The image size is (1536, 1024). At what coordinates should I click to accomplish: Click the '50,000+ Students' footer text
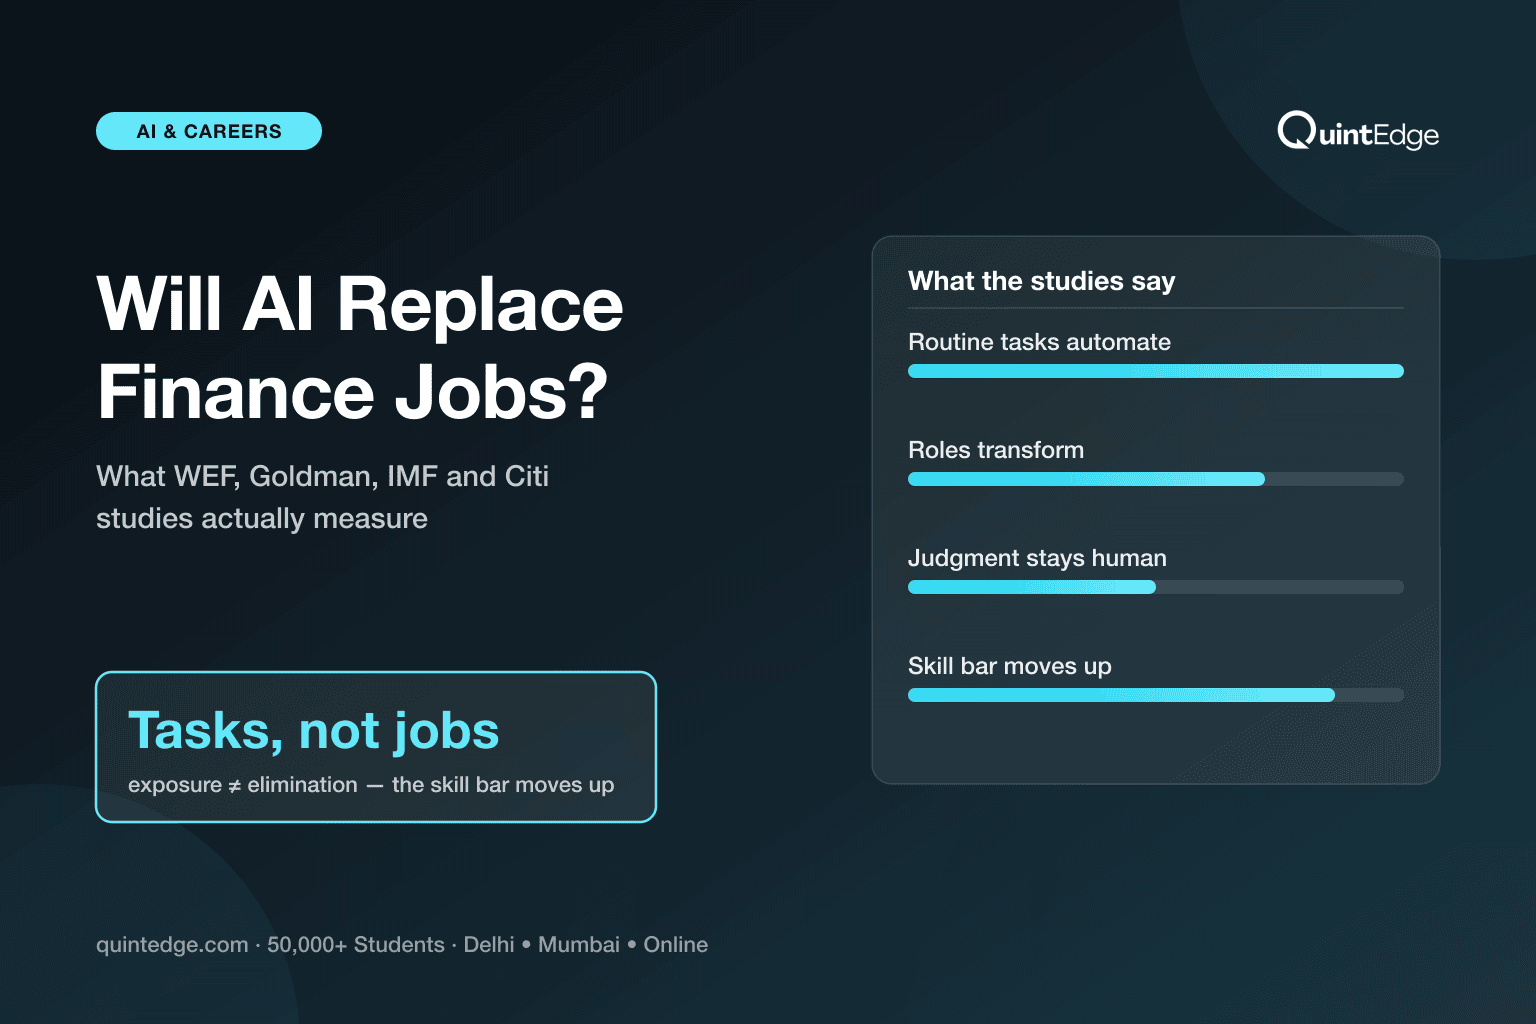356,945
